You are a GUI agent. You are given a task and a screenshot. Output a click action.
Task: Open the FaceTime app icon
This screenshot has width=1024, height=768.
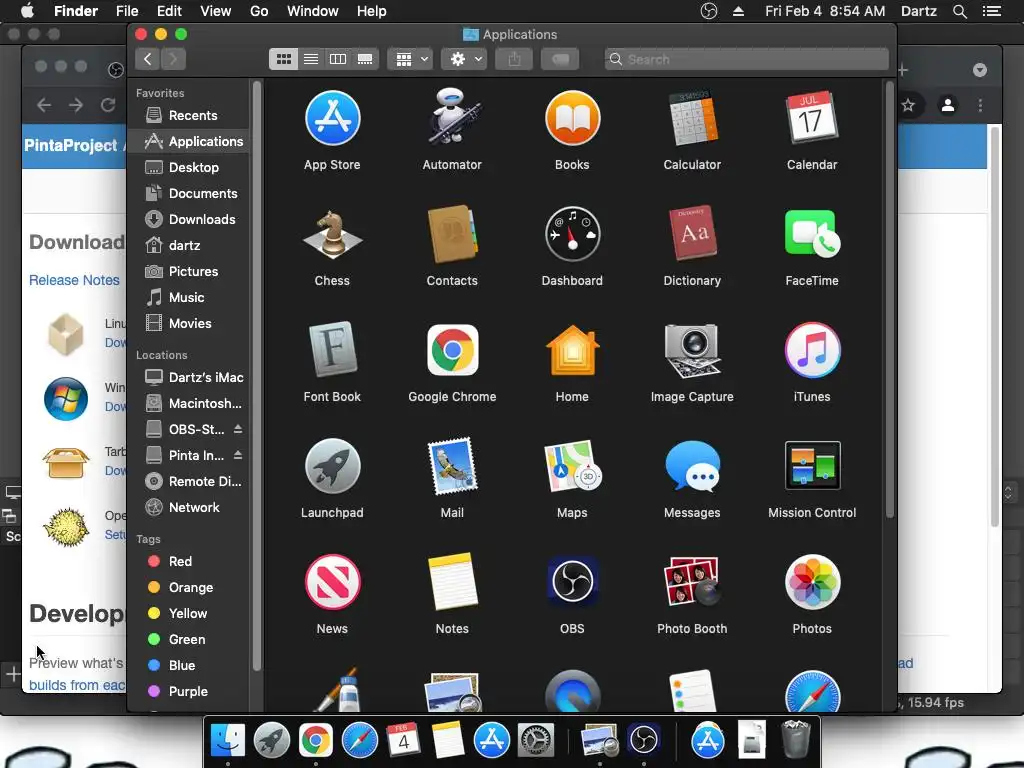(812, 234)
